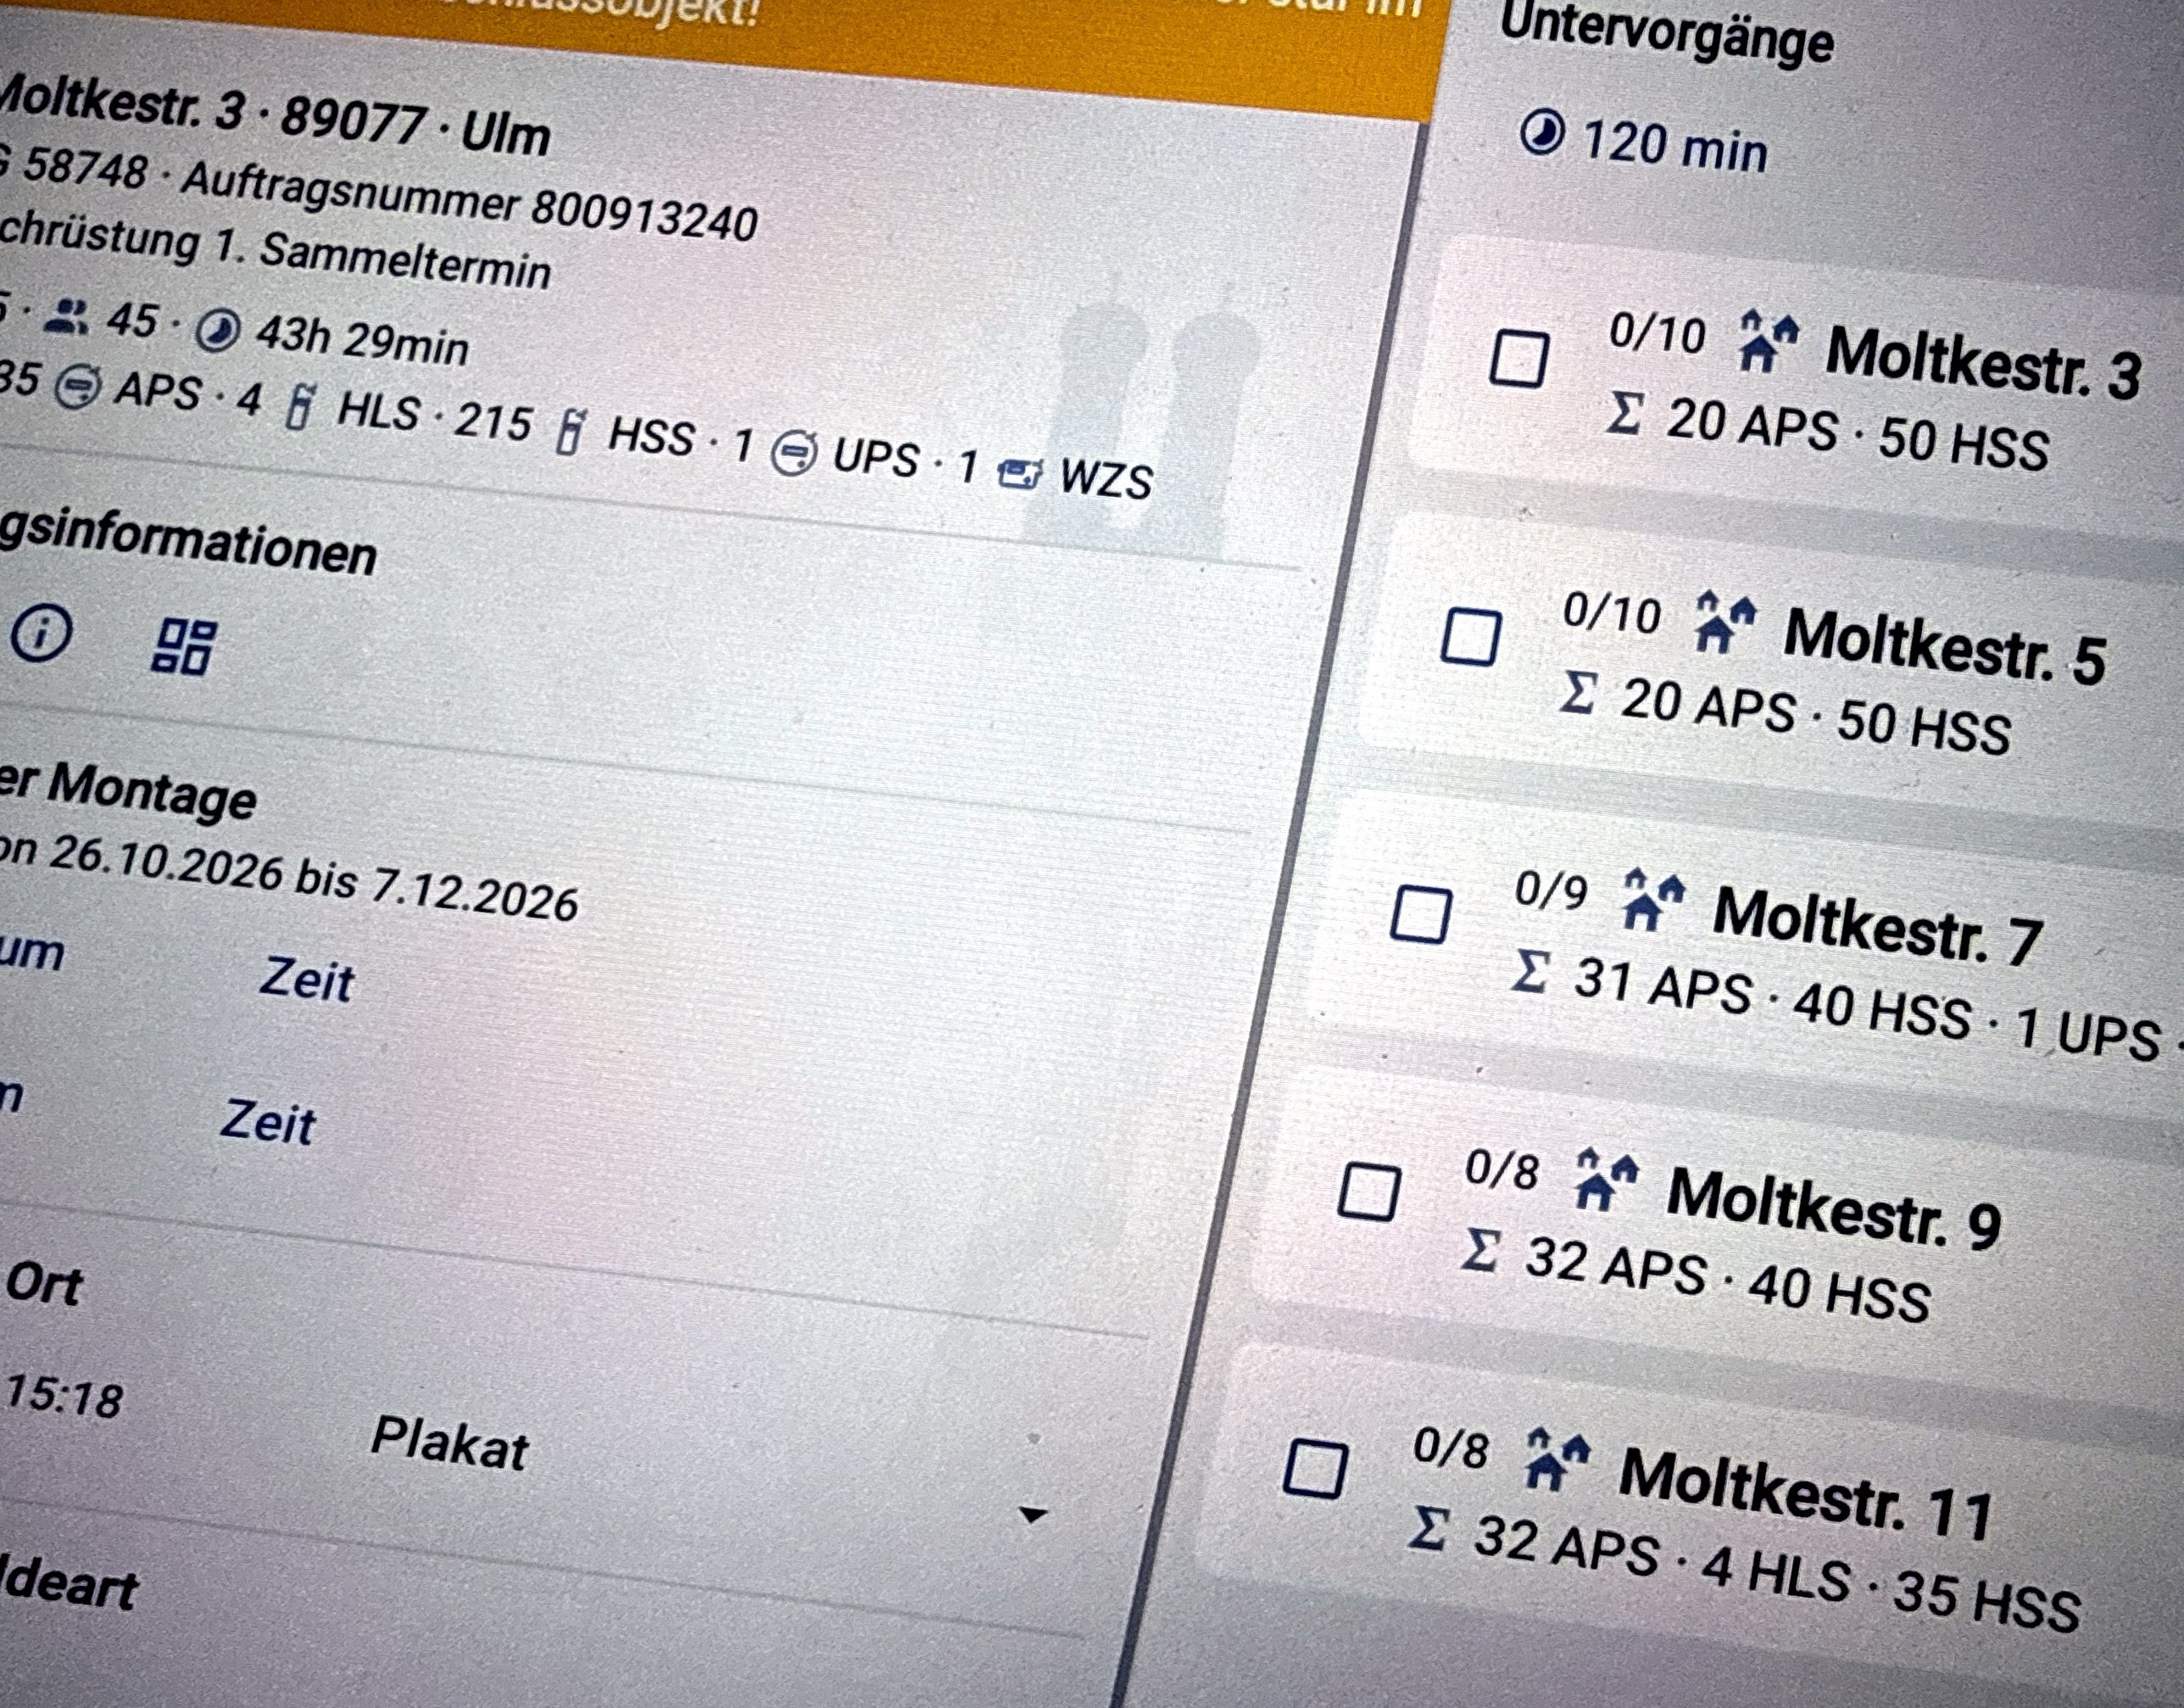
Task: Click the houses icon beside Moltkestr. 9
Action: [1606, 1180]
